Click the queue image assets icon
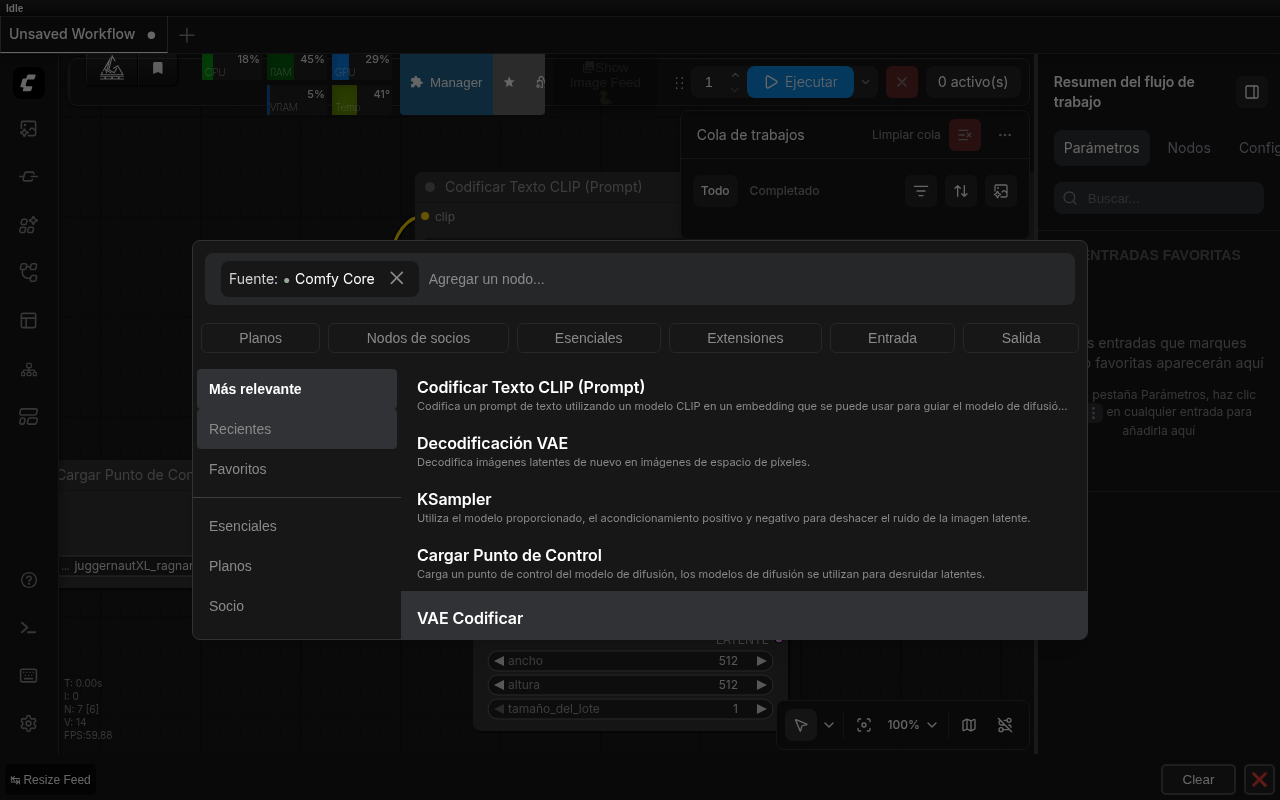1280x800 pixels. coord(1001,191)
